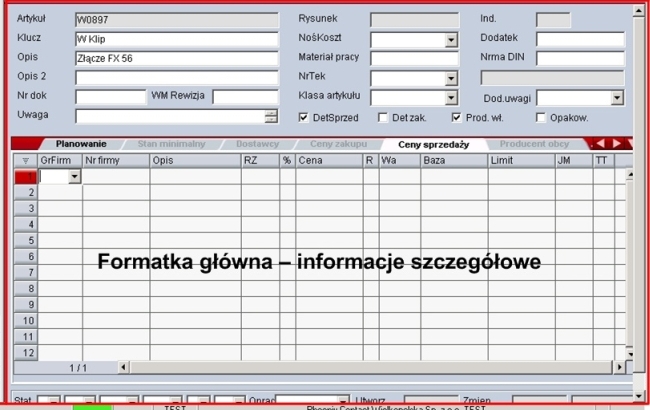
Task: Switch to the Planowanie tab
Action: [x=81, y=144]
